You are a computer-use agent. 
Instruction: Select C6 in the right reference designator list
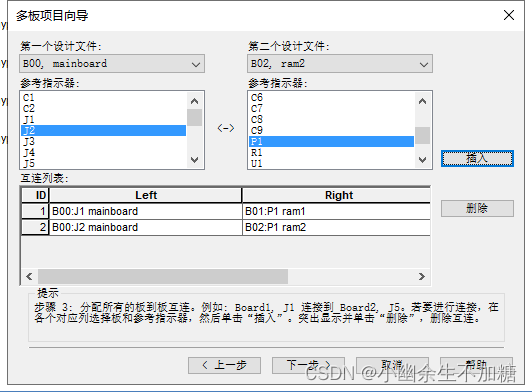click(x=331, y=97)
